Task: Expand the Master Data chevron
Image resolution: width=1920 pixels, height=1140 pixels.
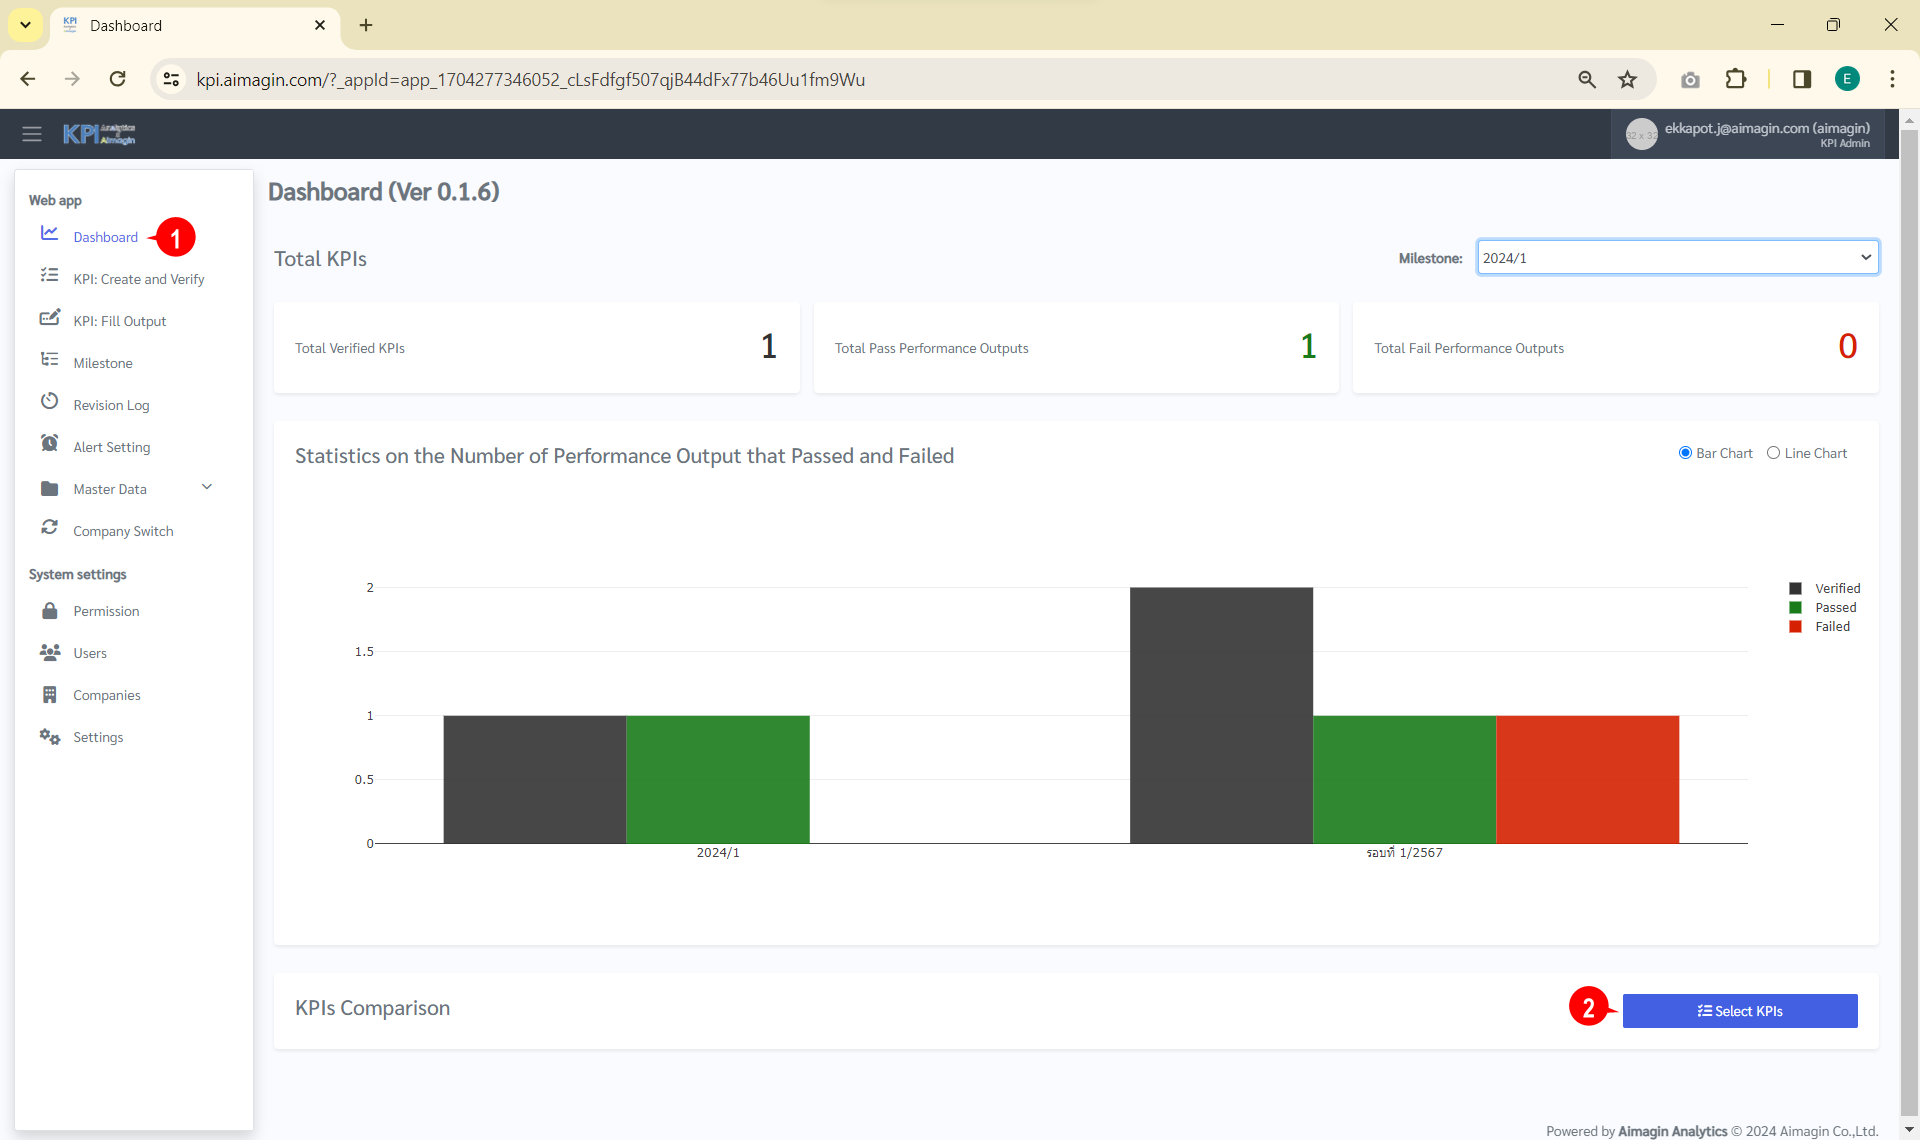Action: pyautogui.click(x=207, y=487)
